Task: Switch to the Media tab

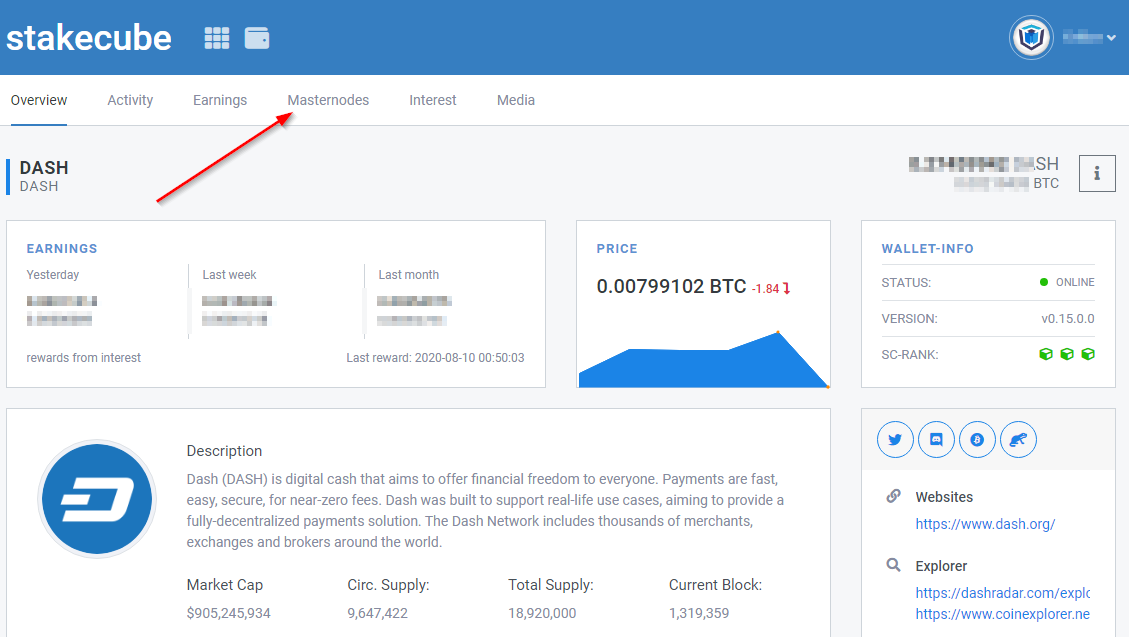Action: click(516, 100)
